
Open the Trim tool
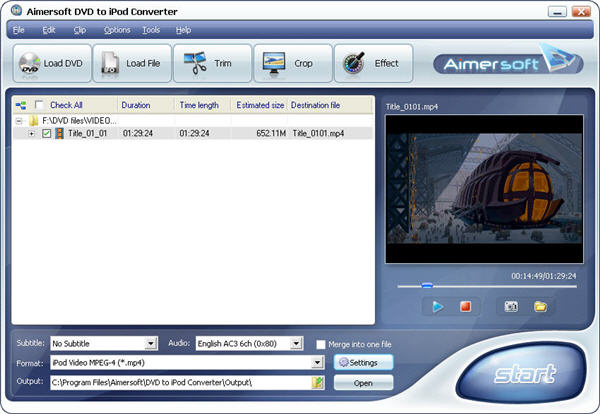[212, 63]
